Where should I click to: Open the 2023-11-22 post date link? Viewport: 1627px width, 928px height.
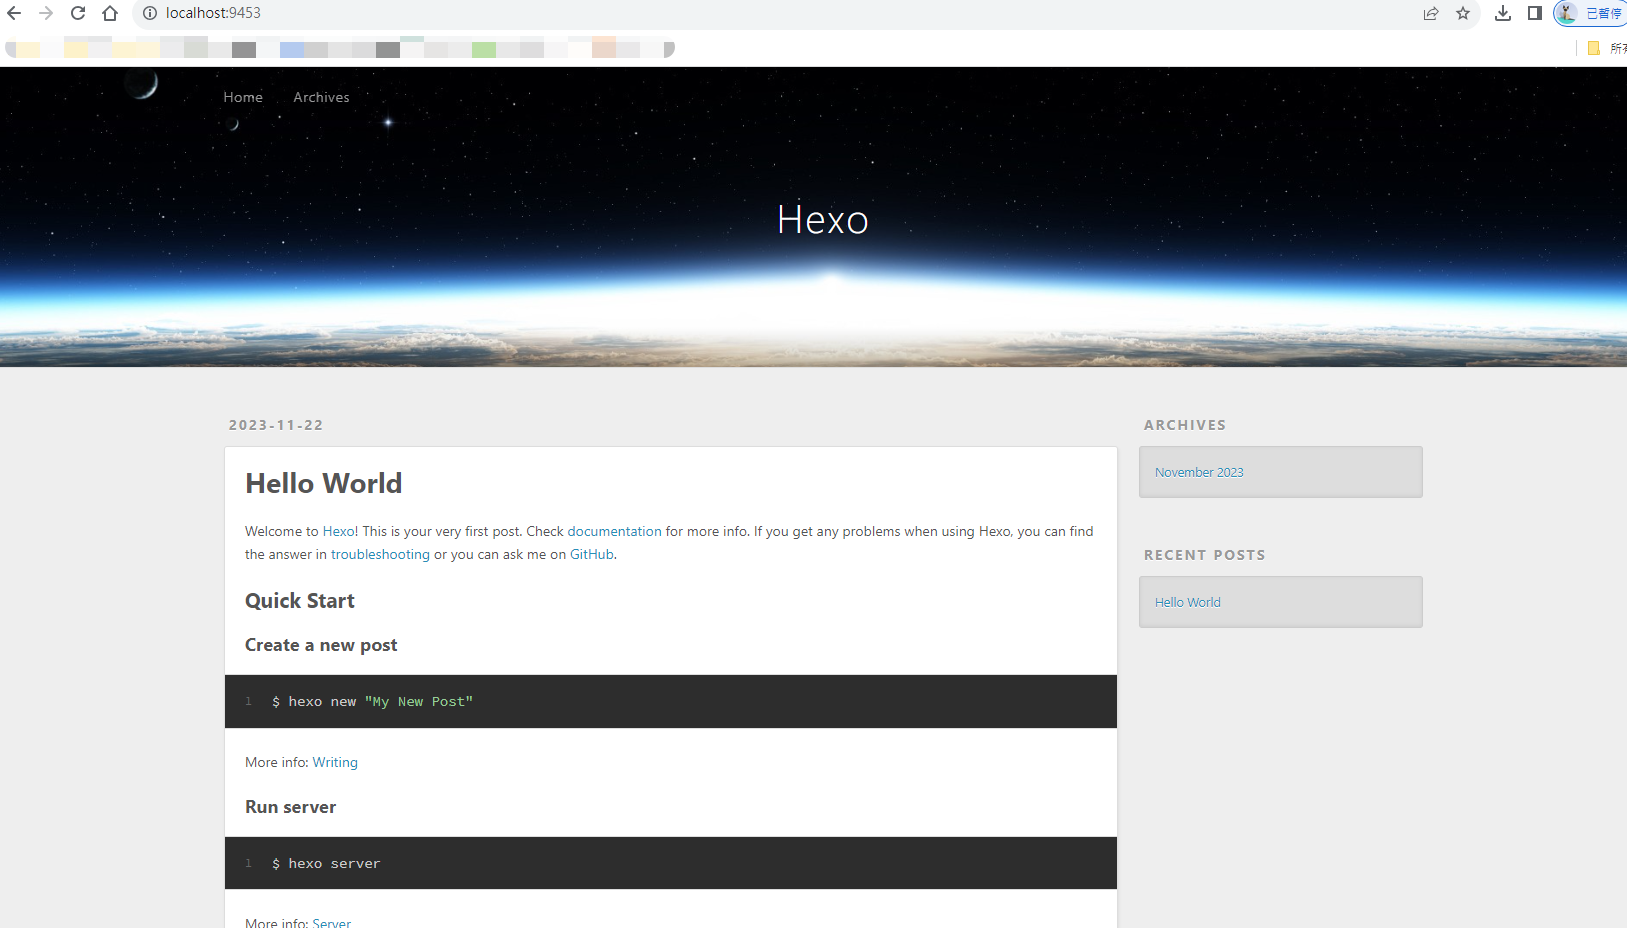click(x=276, y=425)
